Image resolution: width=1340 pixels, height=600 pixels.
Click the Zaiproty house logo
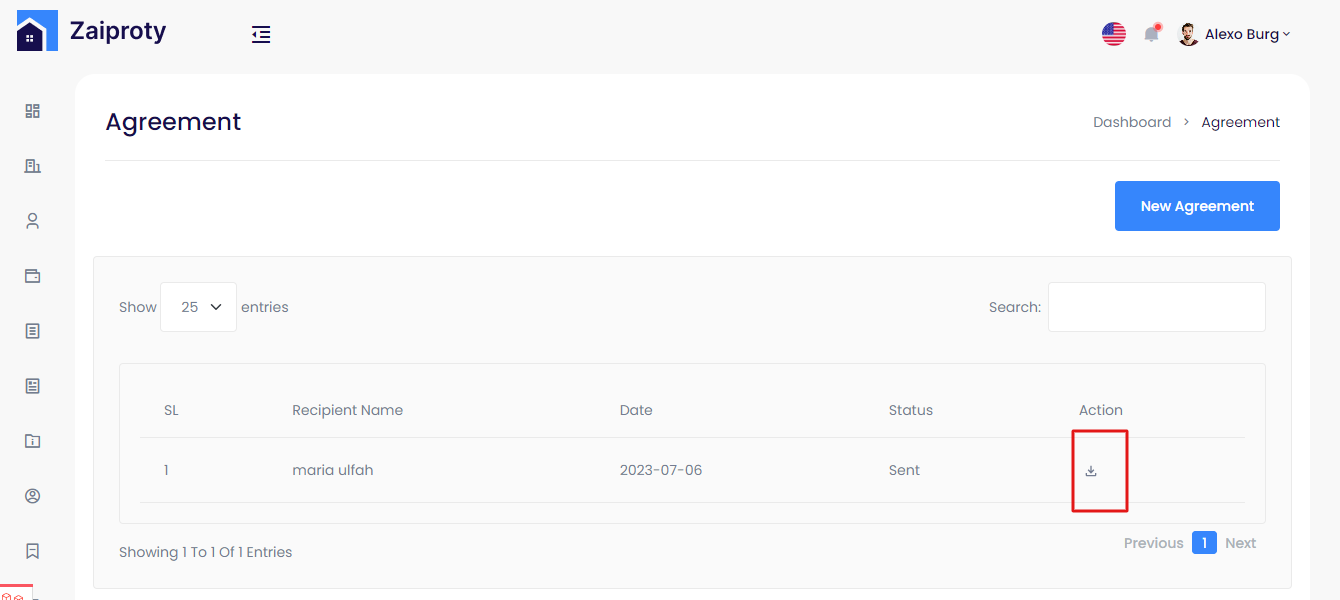point(30,32)
